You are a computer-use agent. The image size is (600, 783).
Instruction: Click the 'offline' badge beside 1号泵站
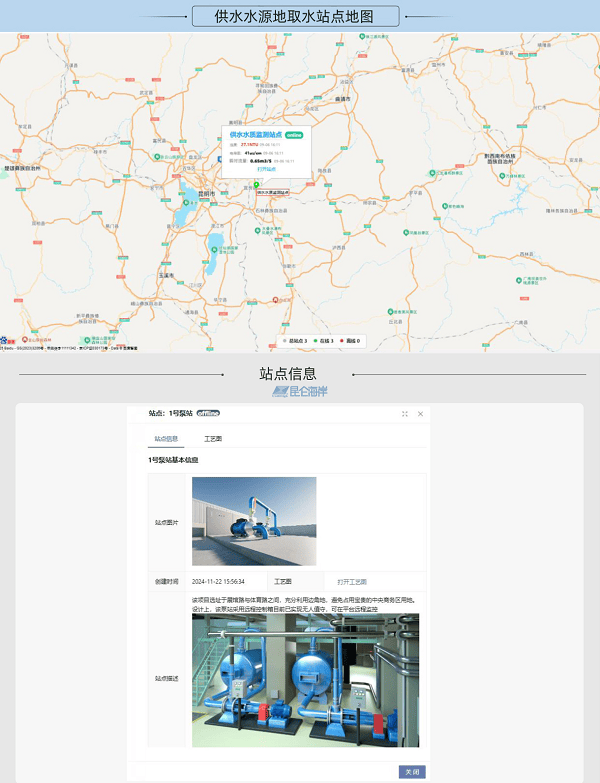point(208,412)
